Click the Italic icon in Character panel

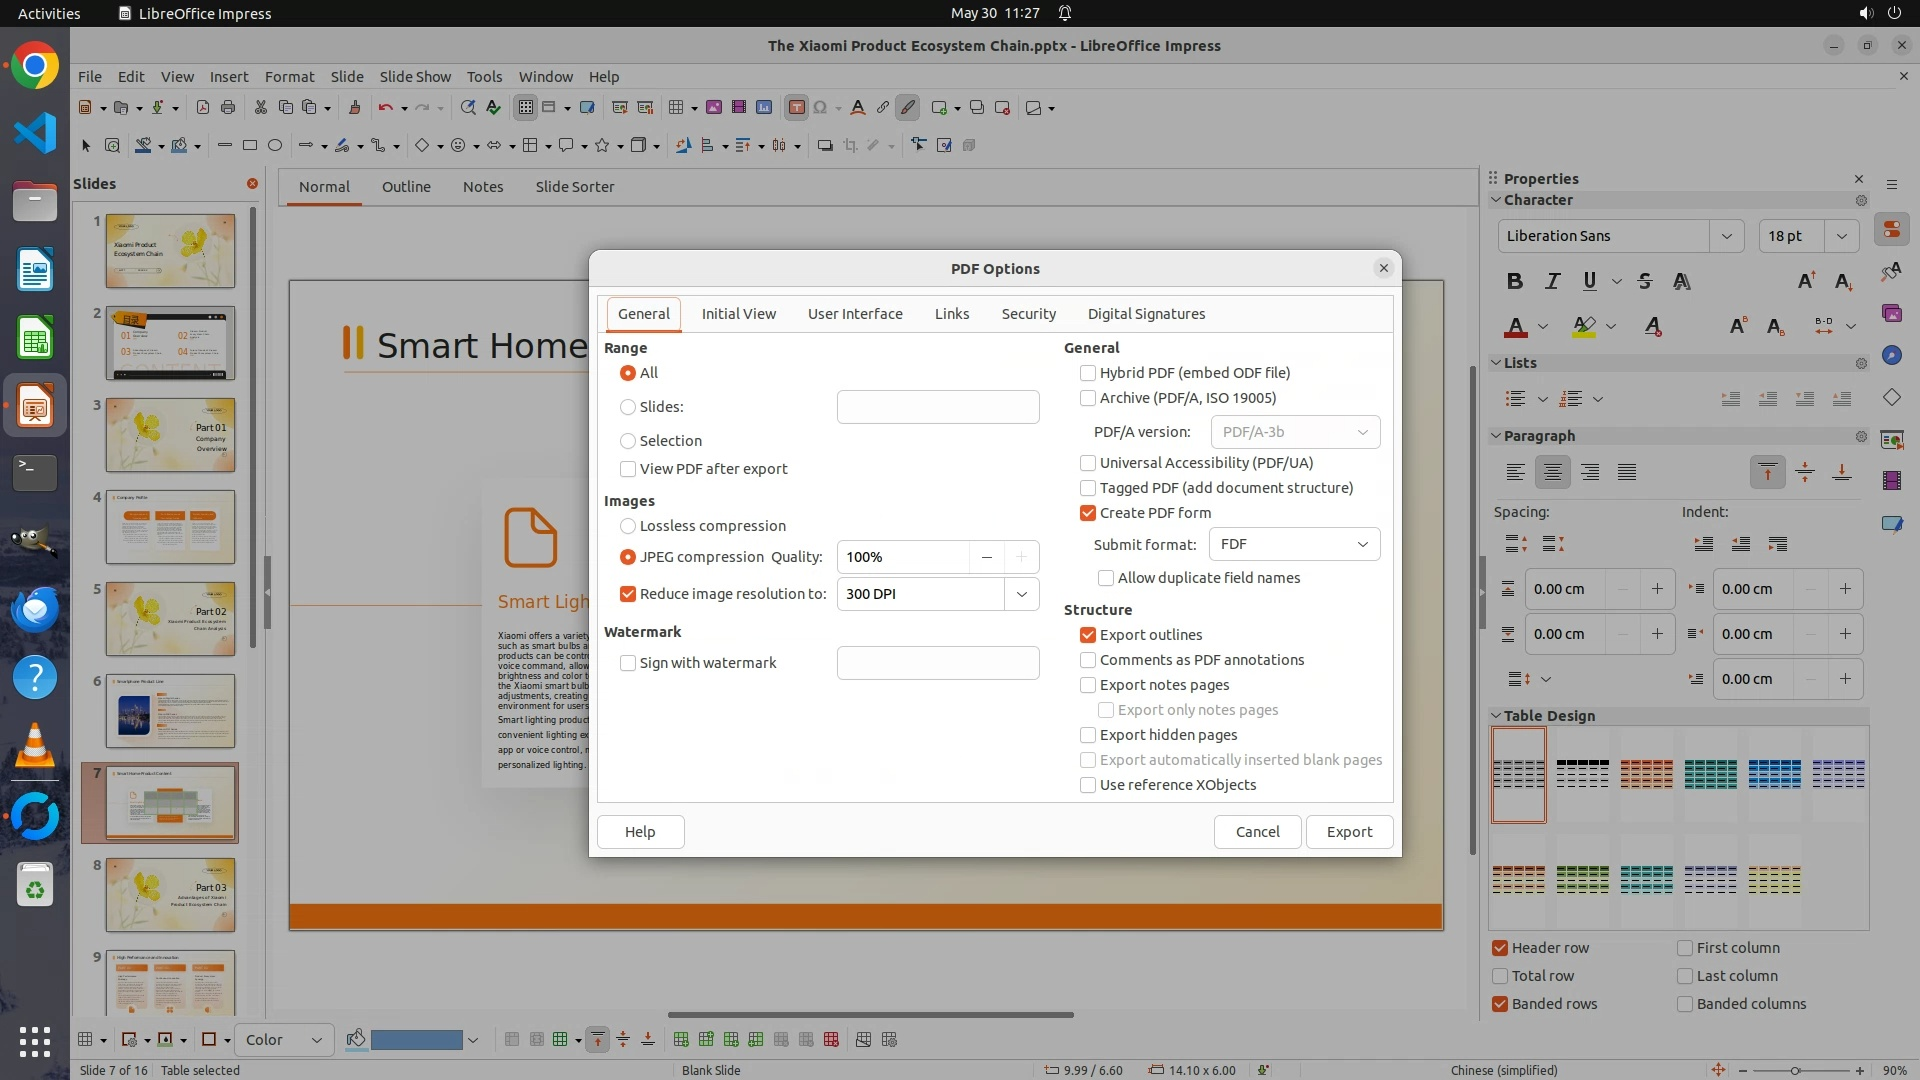pyautogui.click(x=1552, y=281)
